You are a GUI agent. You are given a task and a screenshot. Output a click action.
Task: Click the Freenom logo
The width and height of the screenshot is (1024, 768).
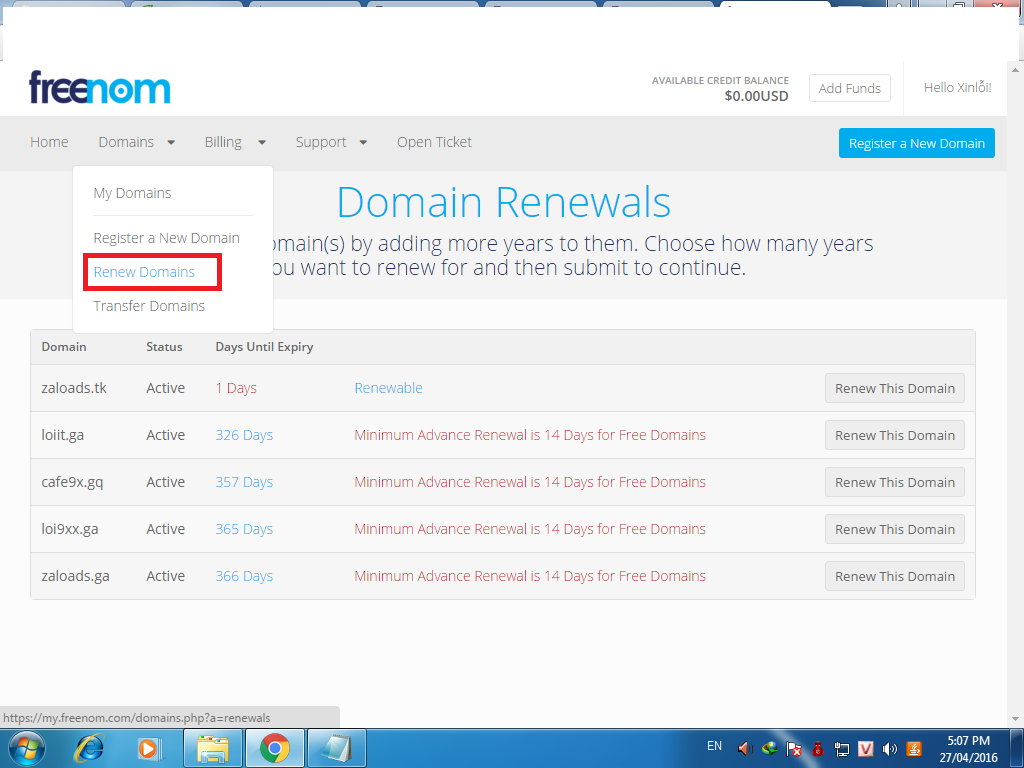pos(99,88)
